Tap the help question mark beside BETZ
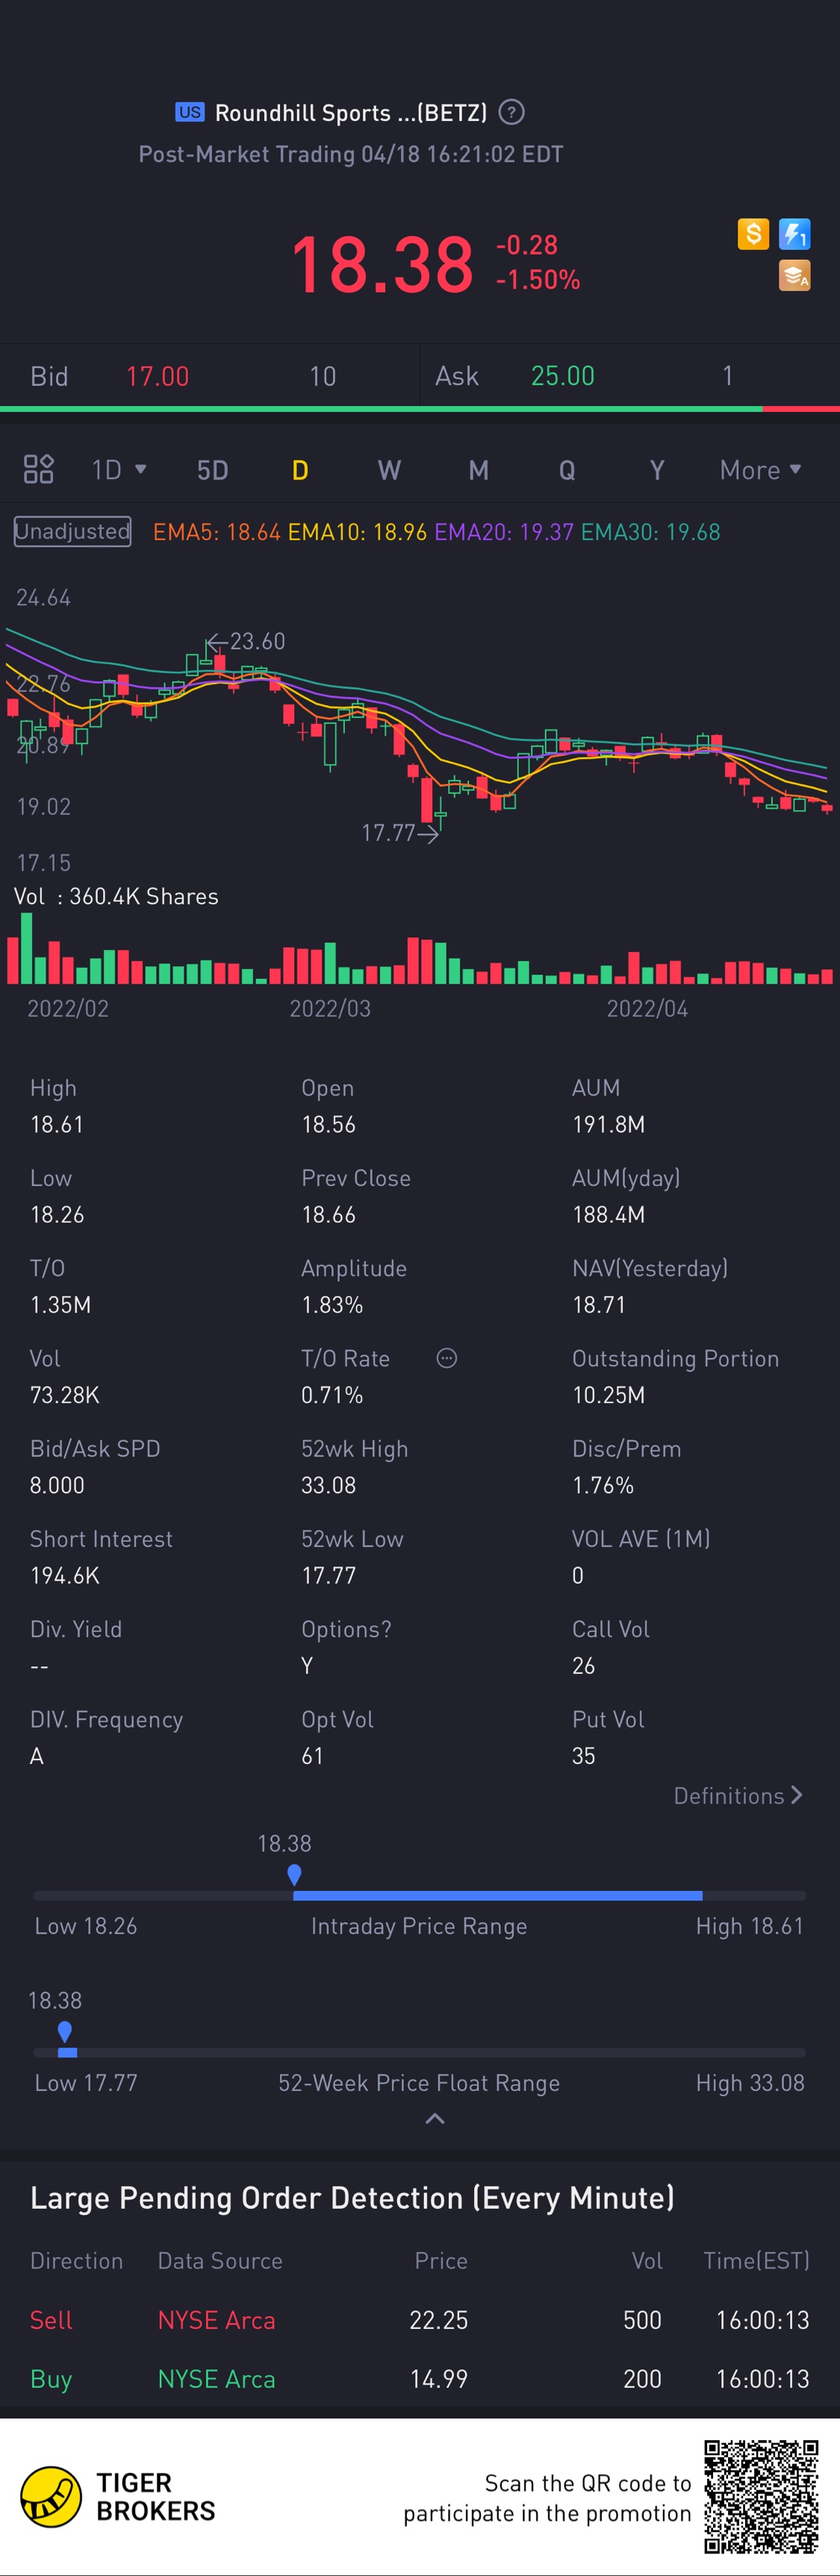This screenshot has height=2576, width=840. [511, 112]
